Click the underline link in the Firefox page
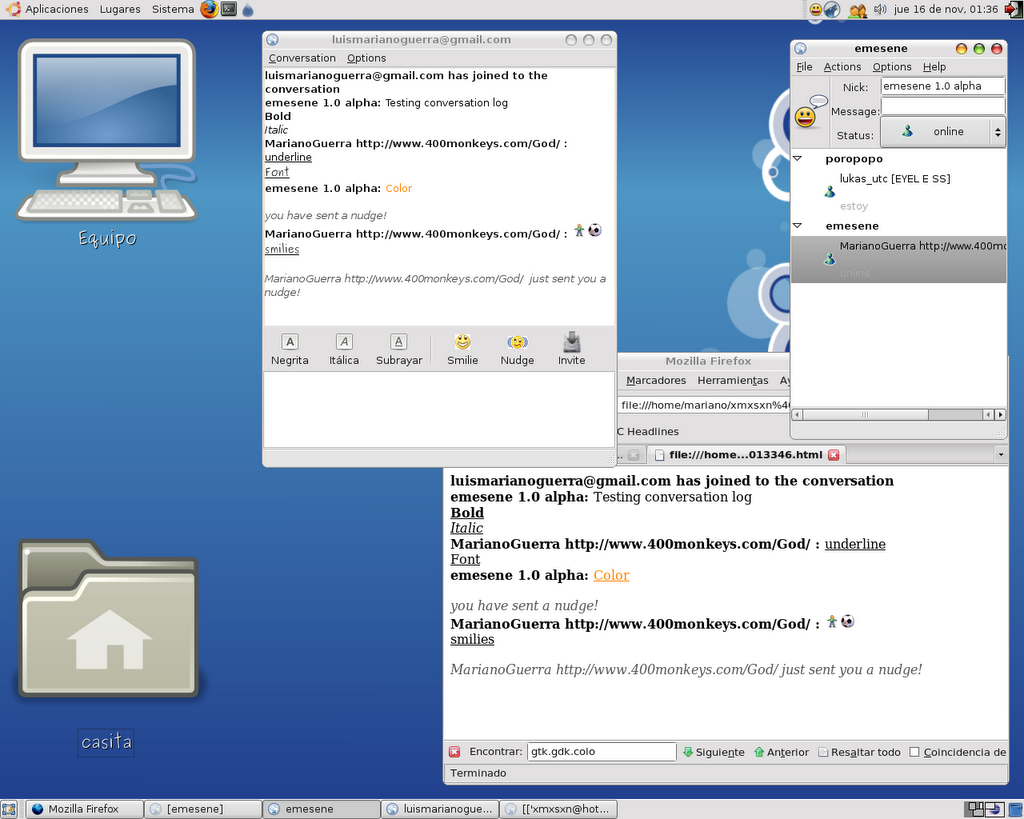1024x819 pixels. [x=855, y=544]
